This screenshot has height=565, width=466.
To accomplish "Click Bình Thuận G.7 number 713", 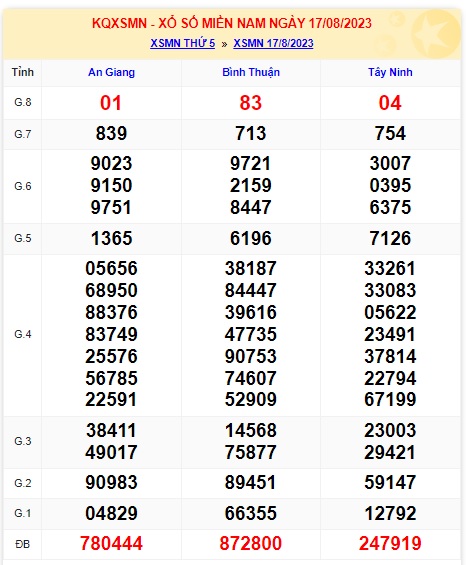I will click(x=251, y=134).
